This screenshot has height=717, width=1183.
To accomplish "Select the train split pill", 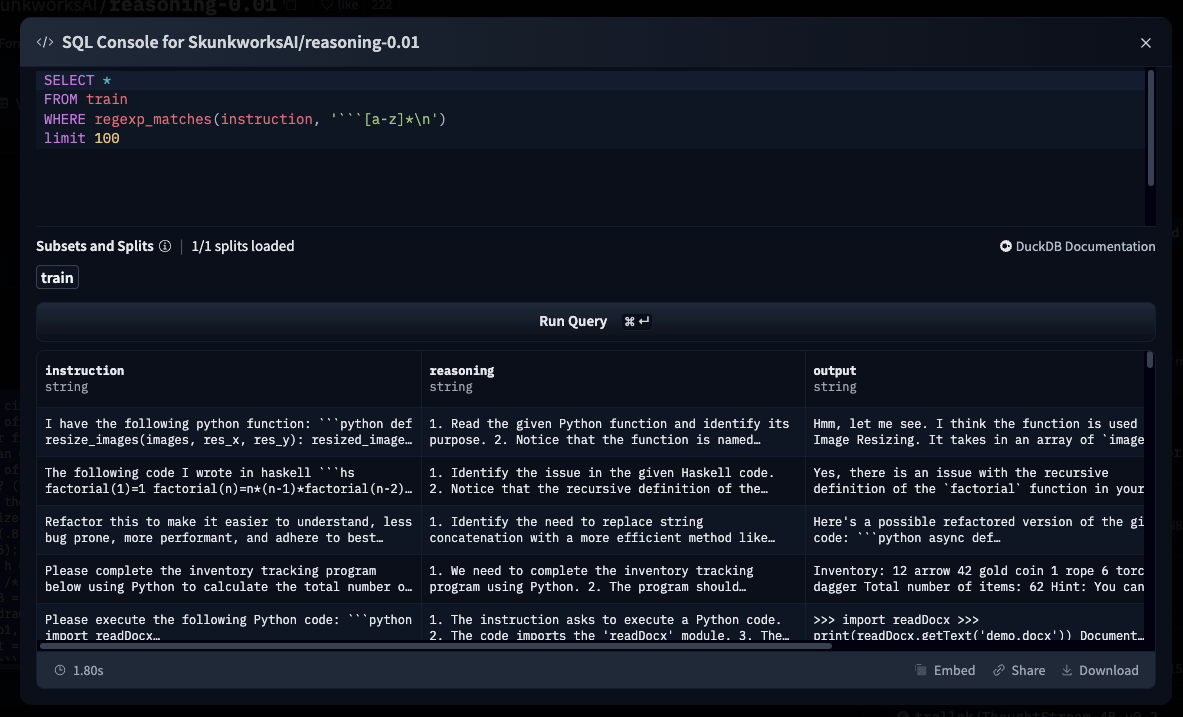I will [x=57, y=277].
